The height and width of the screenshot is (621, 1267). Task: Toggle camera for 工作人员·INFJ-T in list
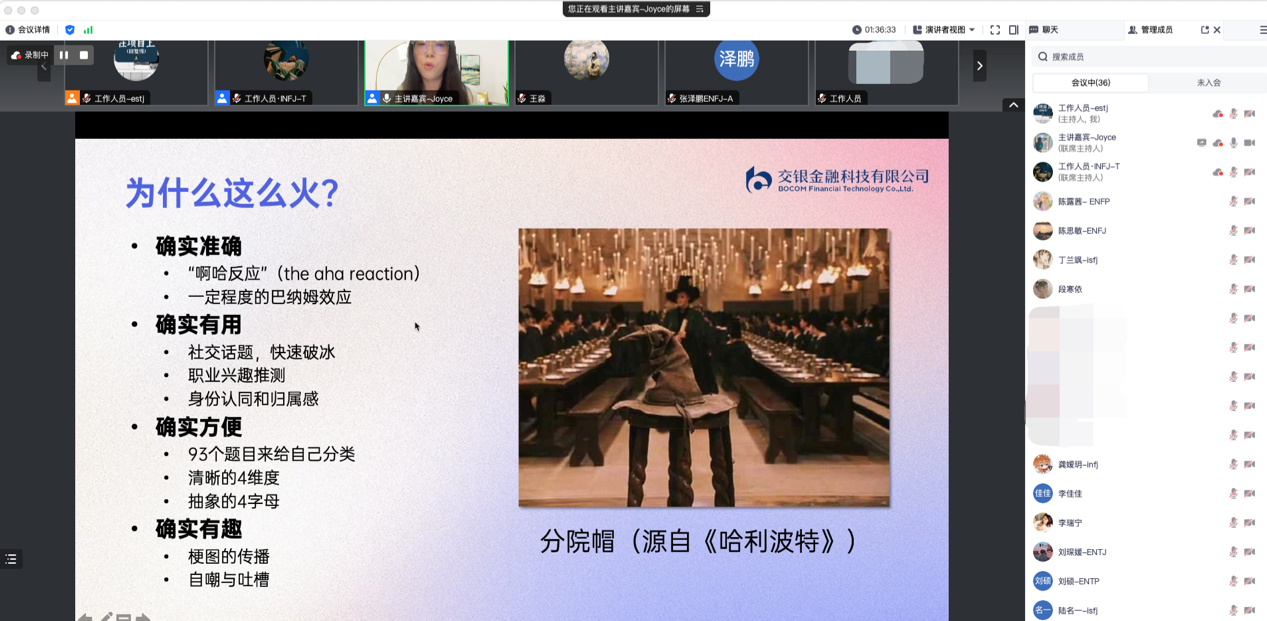(1250, 172)
